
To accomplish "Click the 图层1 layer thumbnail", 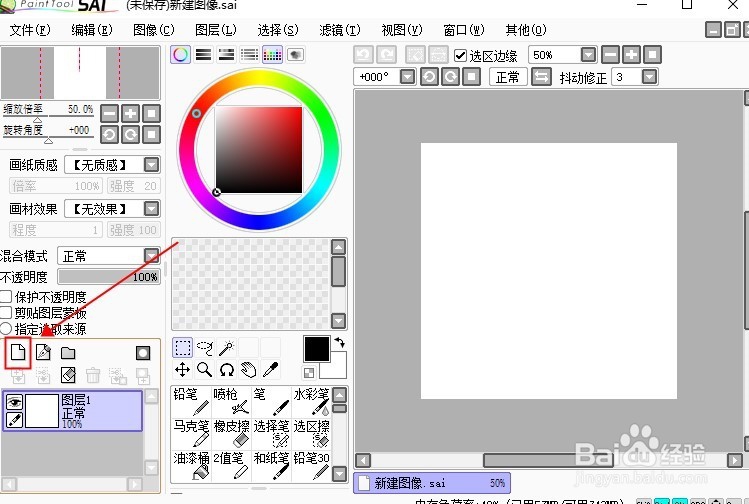I will [x=42, y=411].
